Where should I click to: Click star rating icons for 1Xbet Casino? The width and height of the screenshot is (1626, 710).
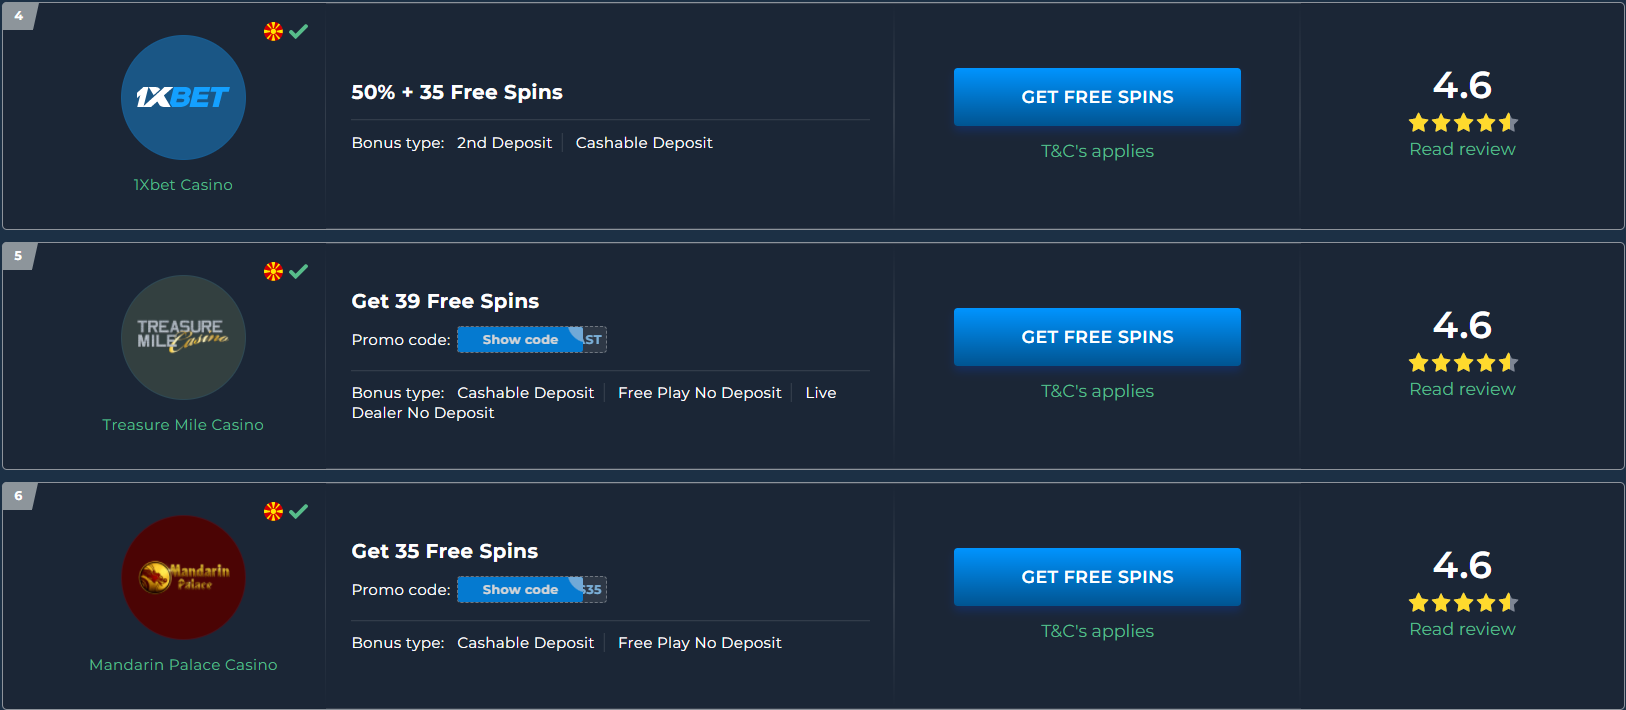coord(1463,123)
